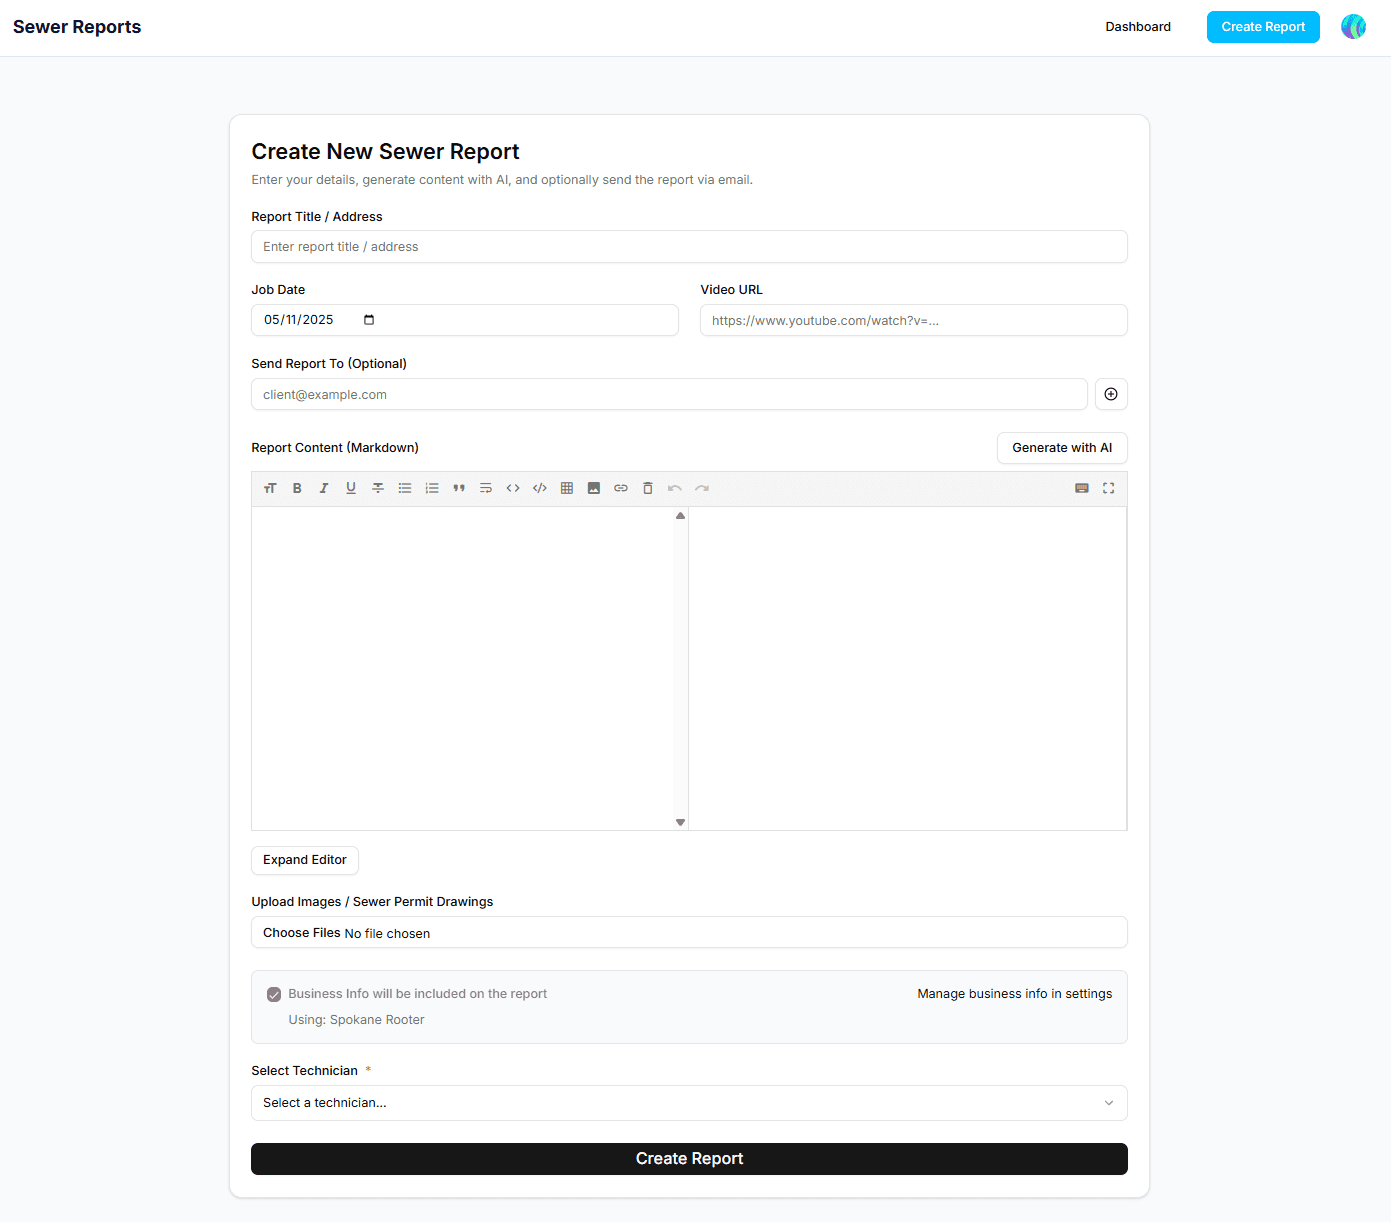Insert a code block
1391x1222 pixels.
540,488
